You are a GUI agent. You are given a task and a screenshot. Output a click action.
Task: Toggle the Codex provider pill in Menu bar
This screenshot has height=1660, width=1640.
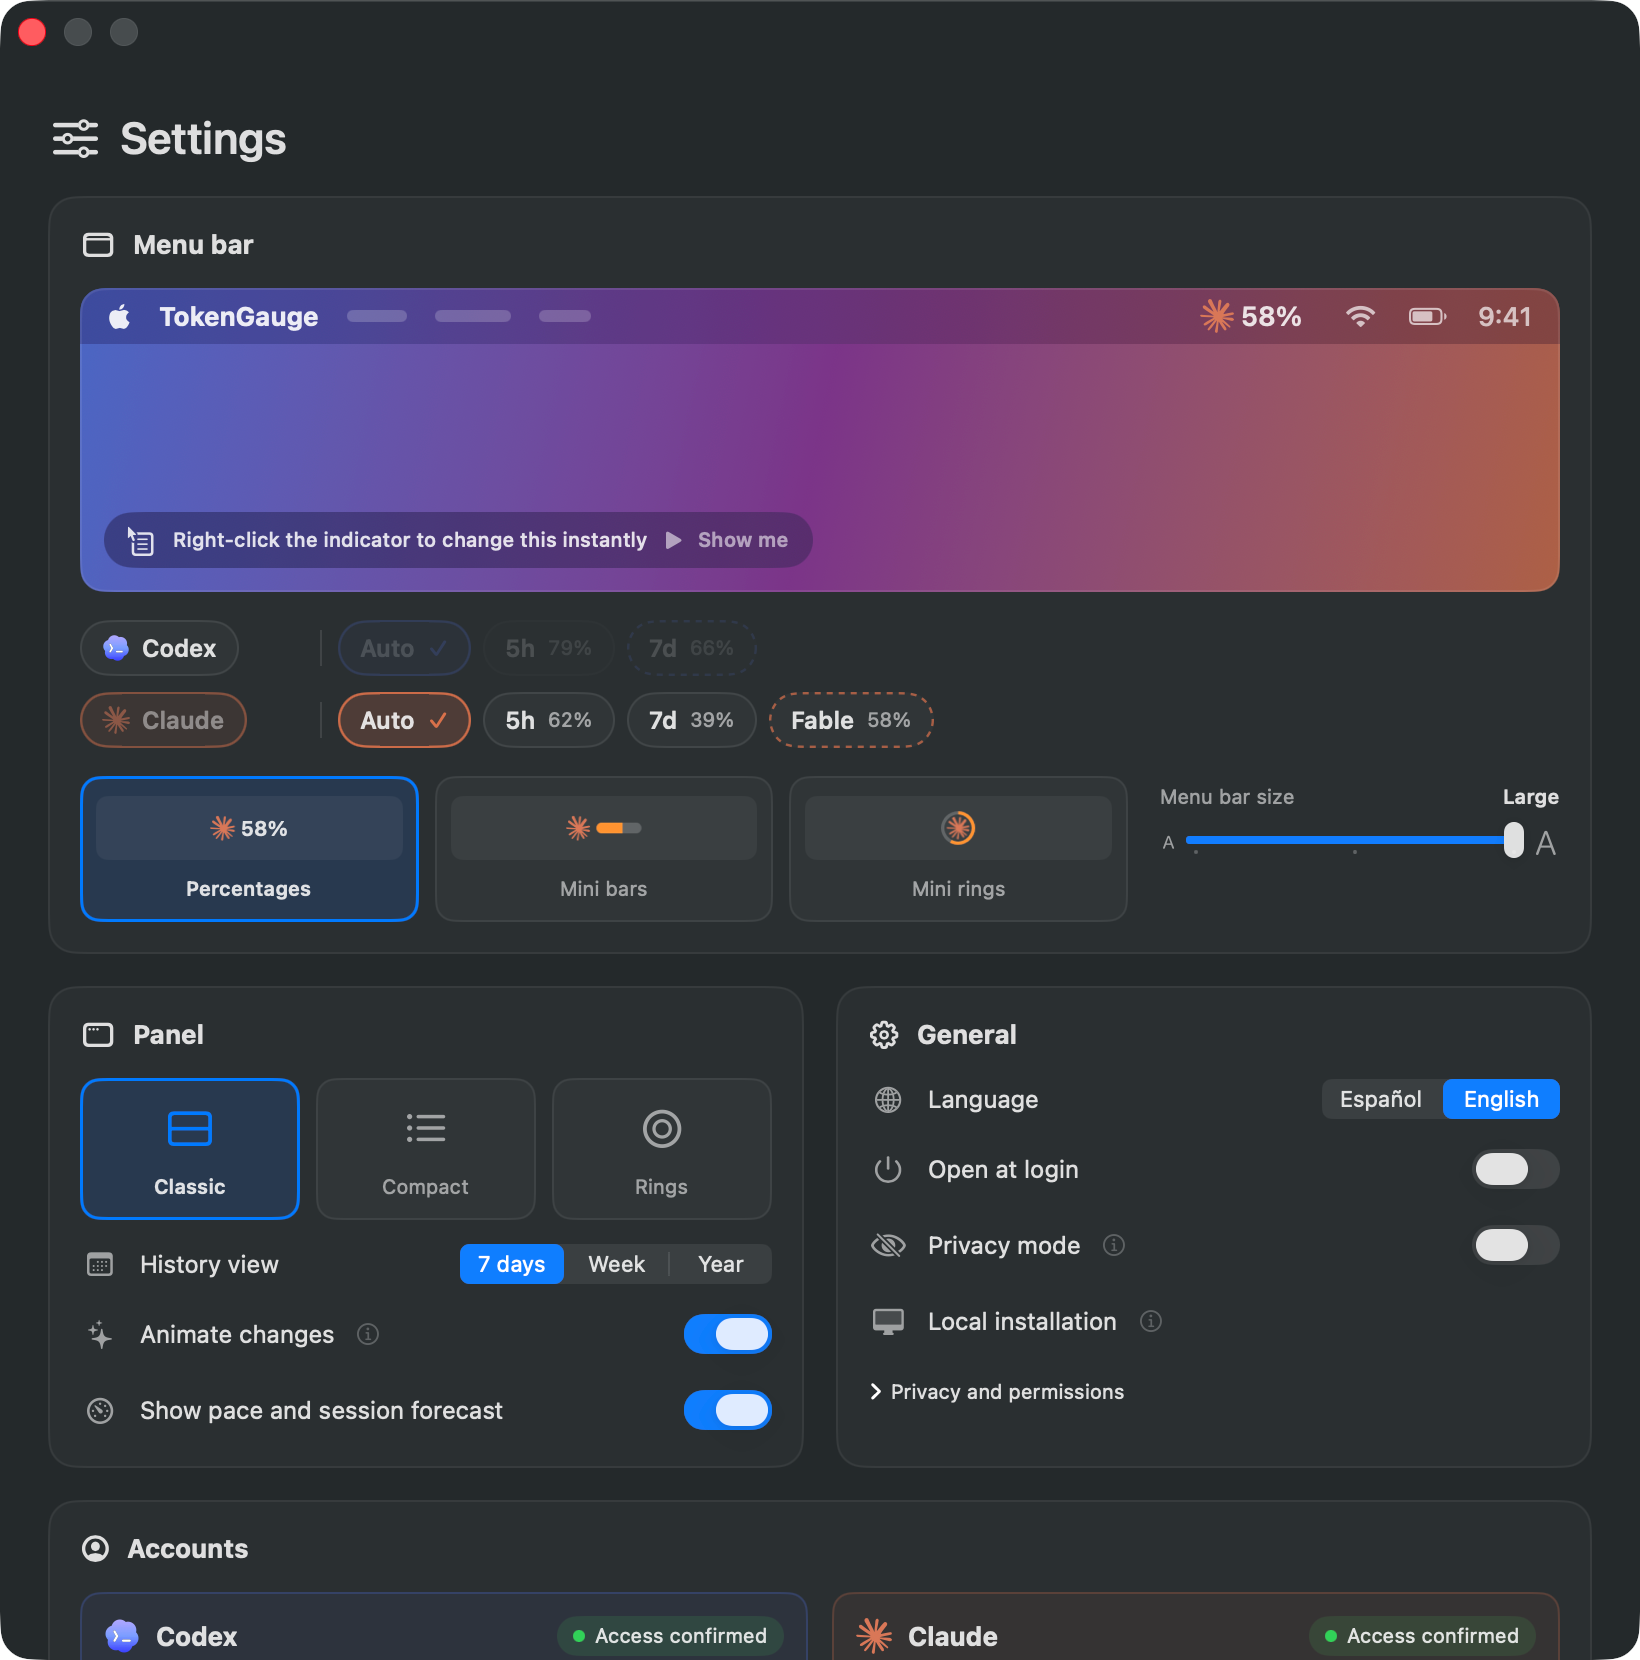click(160, 648)
